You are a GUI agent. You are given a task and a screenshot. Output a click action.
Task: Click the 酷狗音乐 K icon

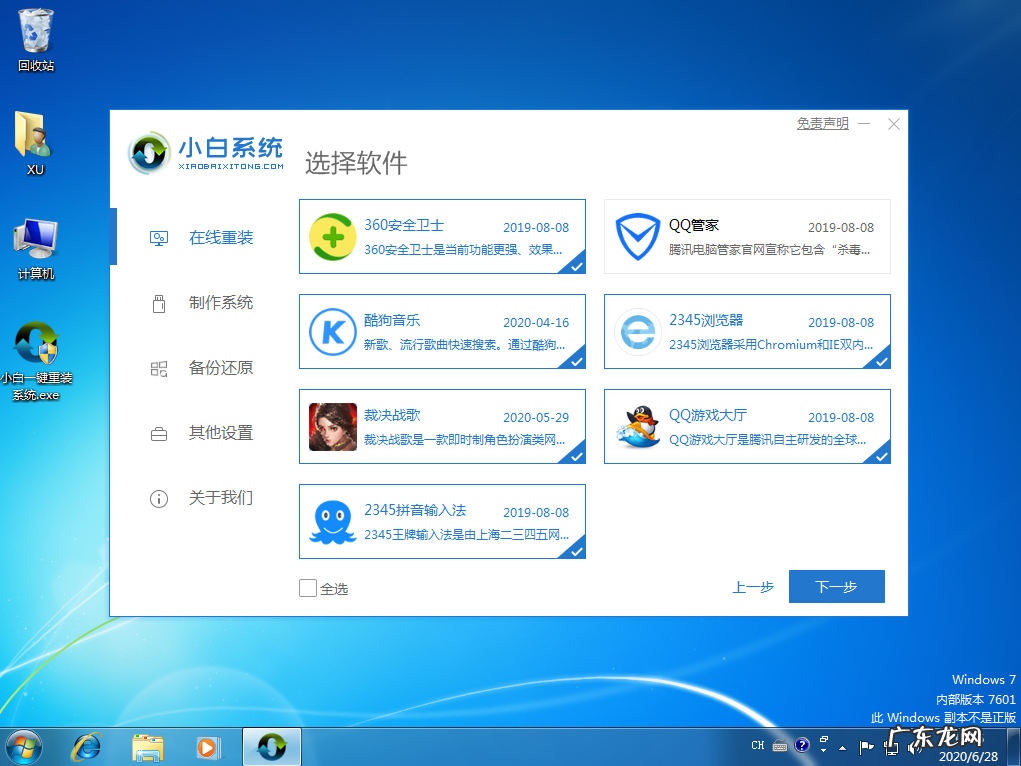333,332
